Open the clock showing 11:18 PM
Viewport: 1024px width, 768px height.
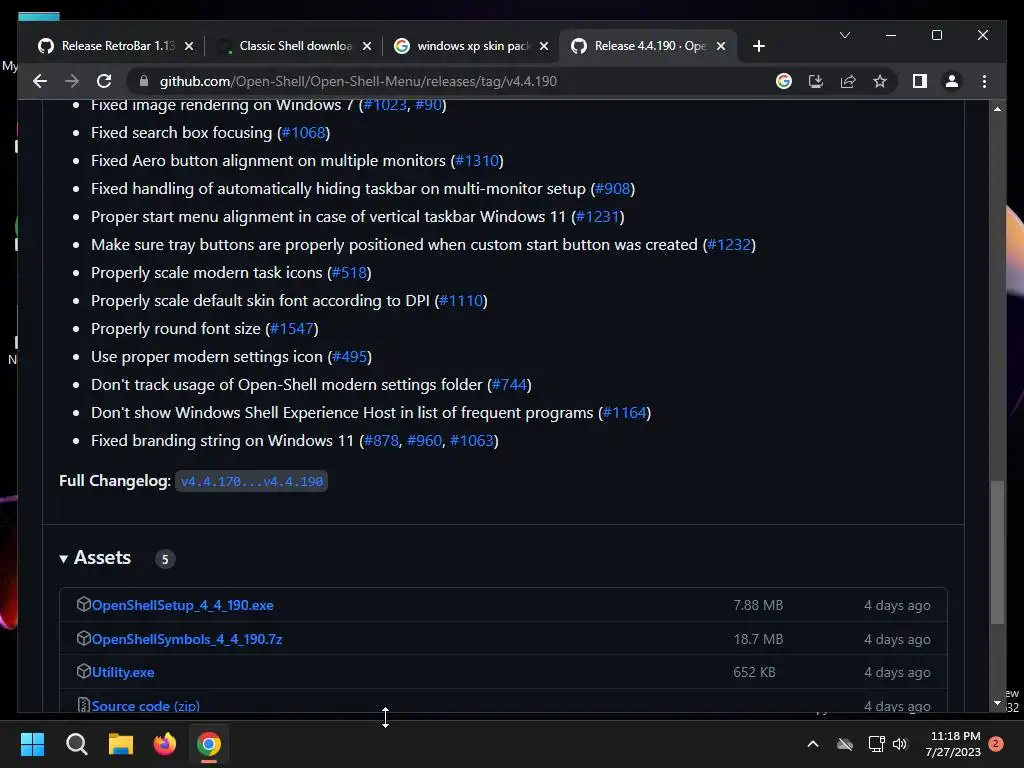953,744
